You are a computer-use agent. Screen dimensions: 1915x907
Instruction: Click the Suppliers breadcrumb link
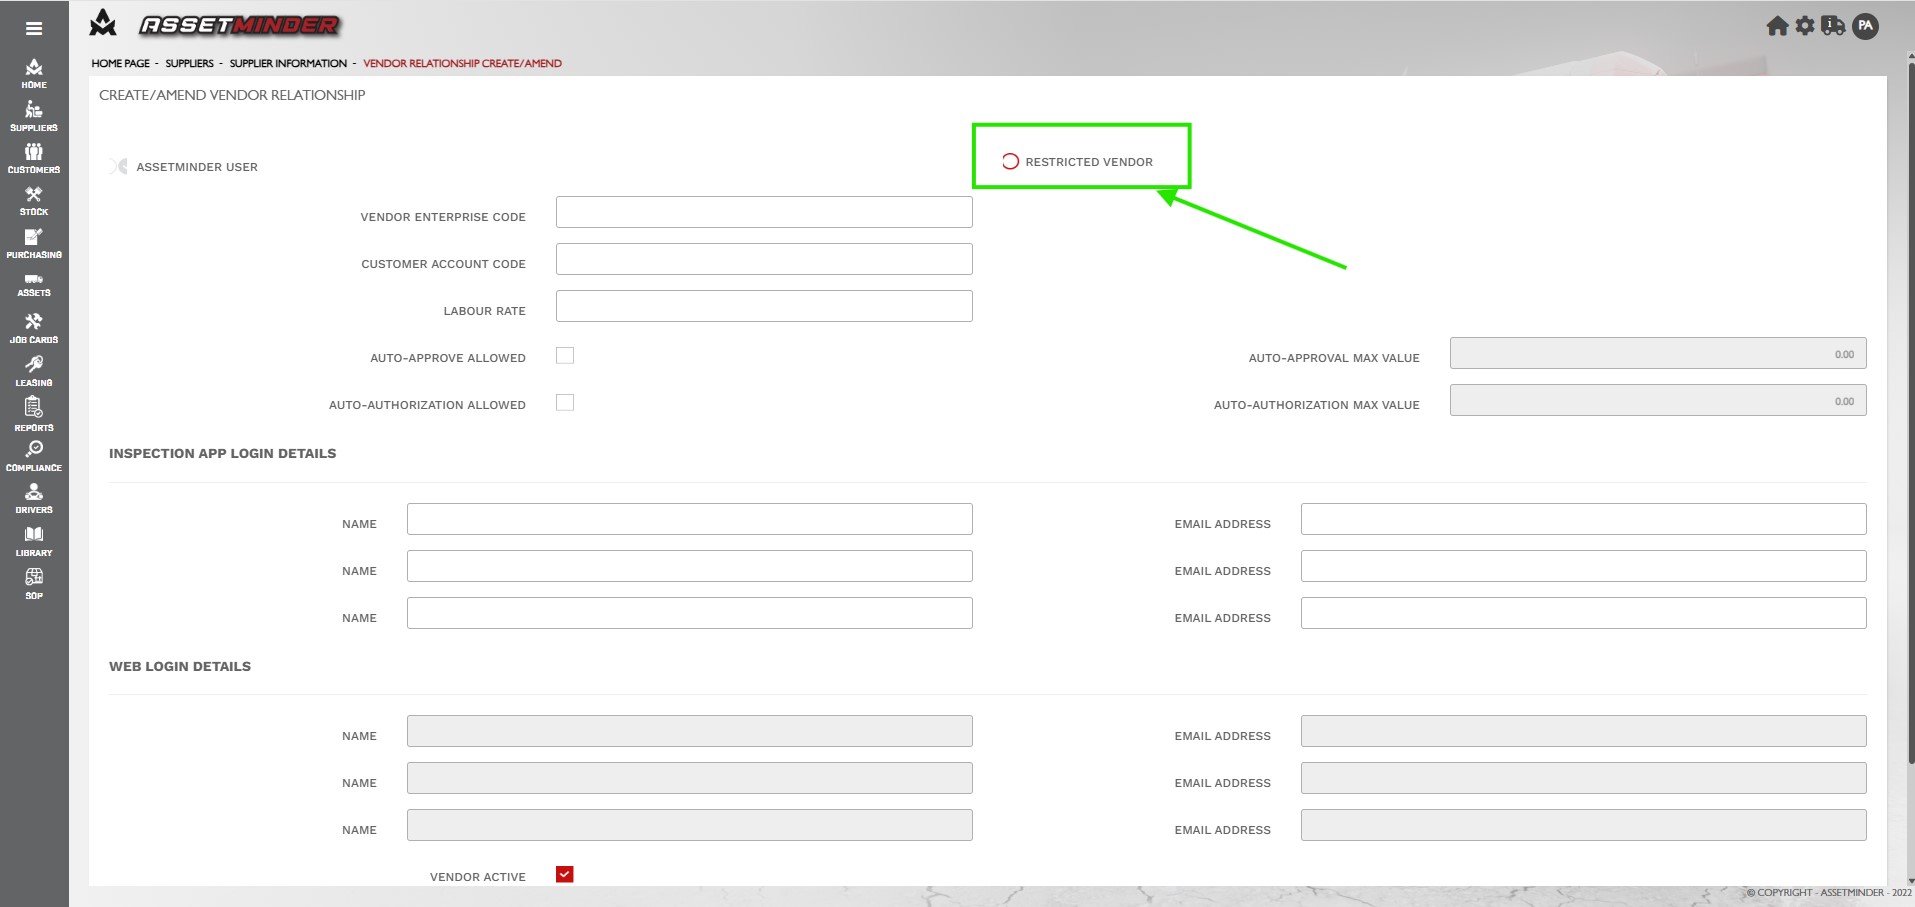tap(189, 63)
